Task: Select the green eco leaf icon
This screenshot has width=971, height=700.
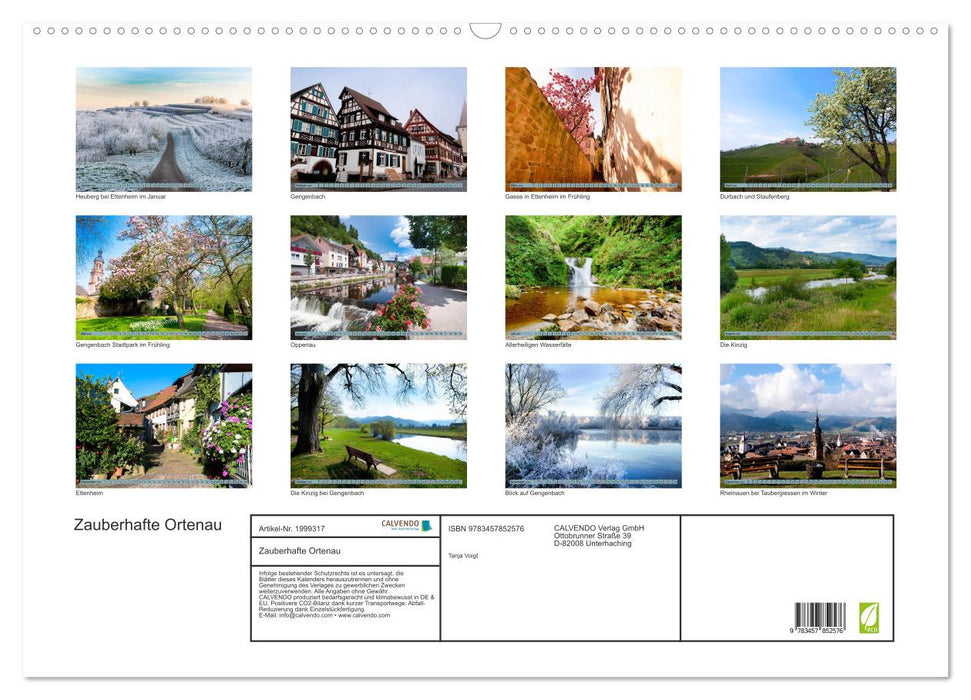Action: pyautogui.click(x=869, y=617)
